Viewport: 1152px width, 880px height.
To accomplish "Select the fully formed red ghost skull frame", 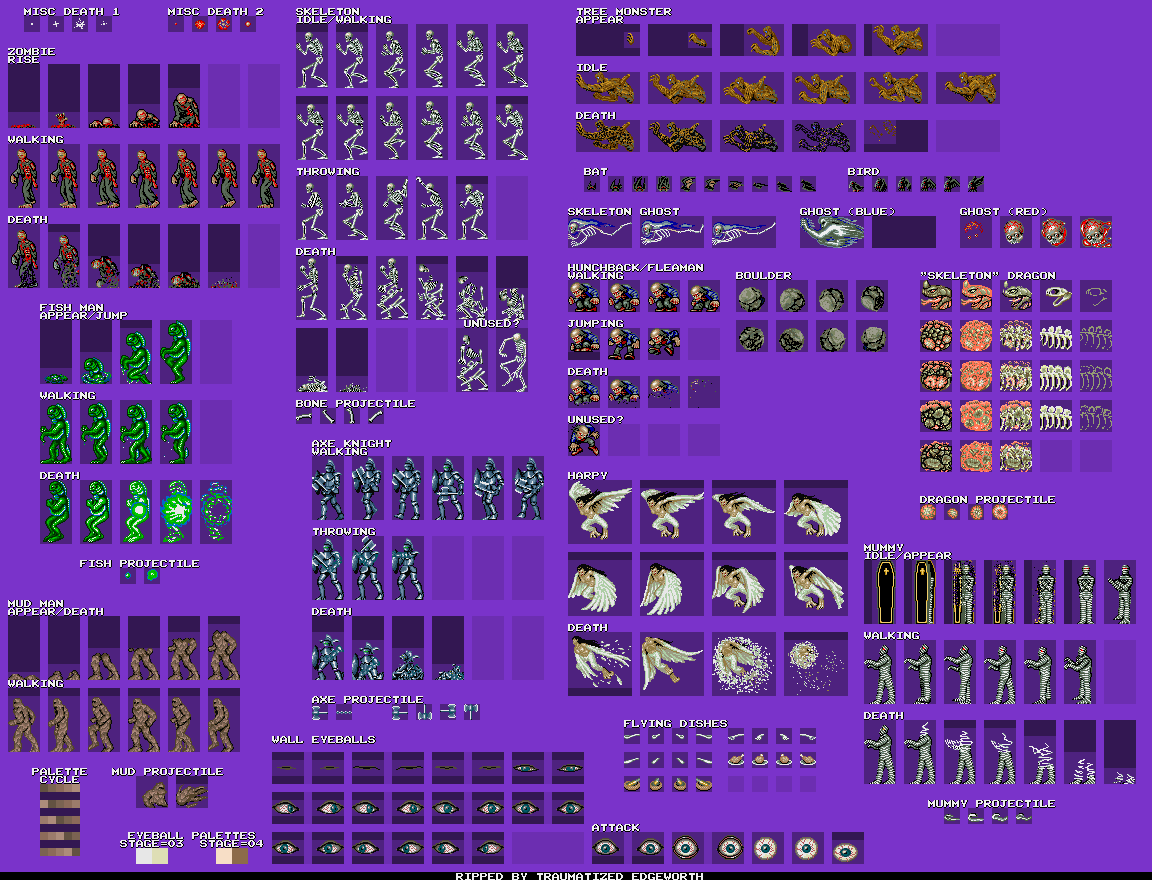I will click(1095, 232).
